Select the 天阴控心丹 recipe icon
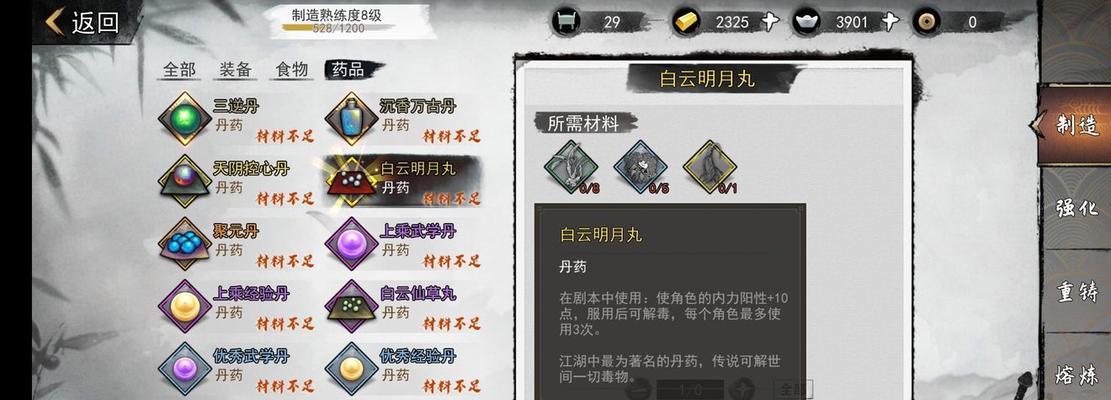 pos(185,181)
